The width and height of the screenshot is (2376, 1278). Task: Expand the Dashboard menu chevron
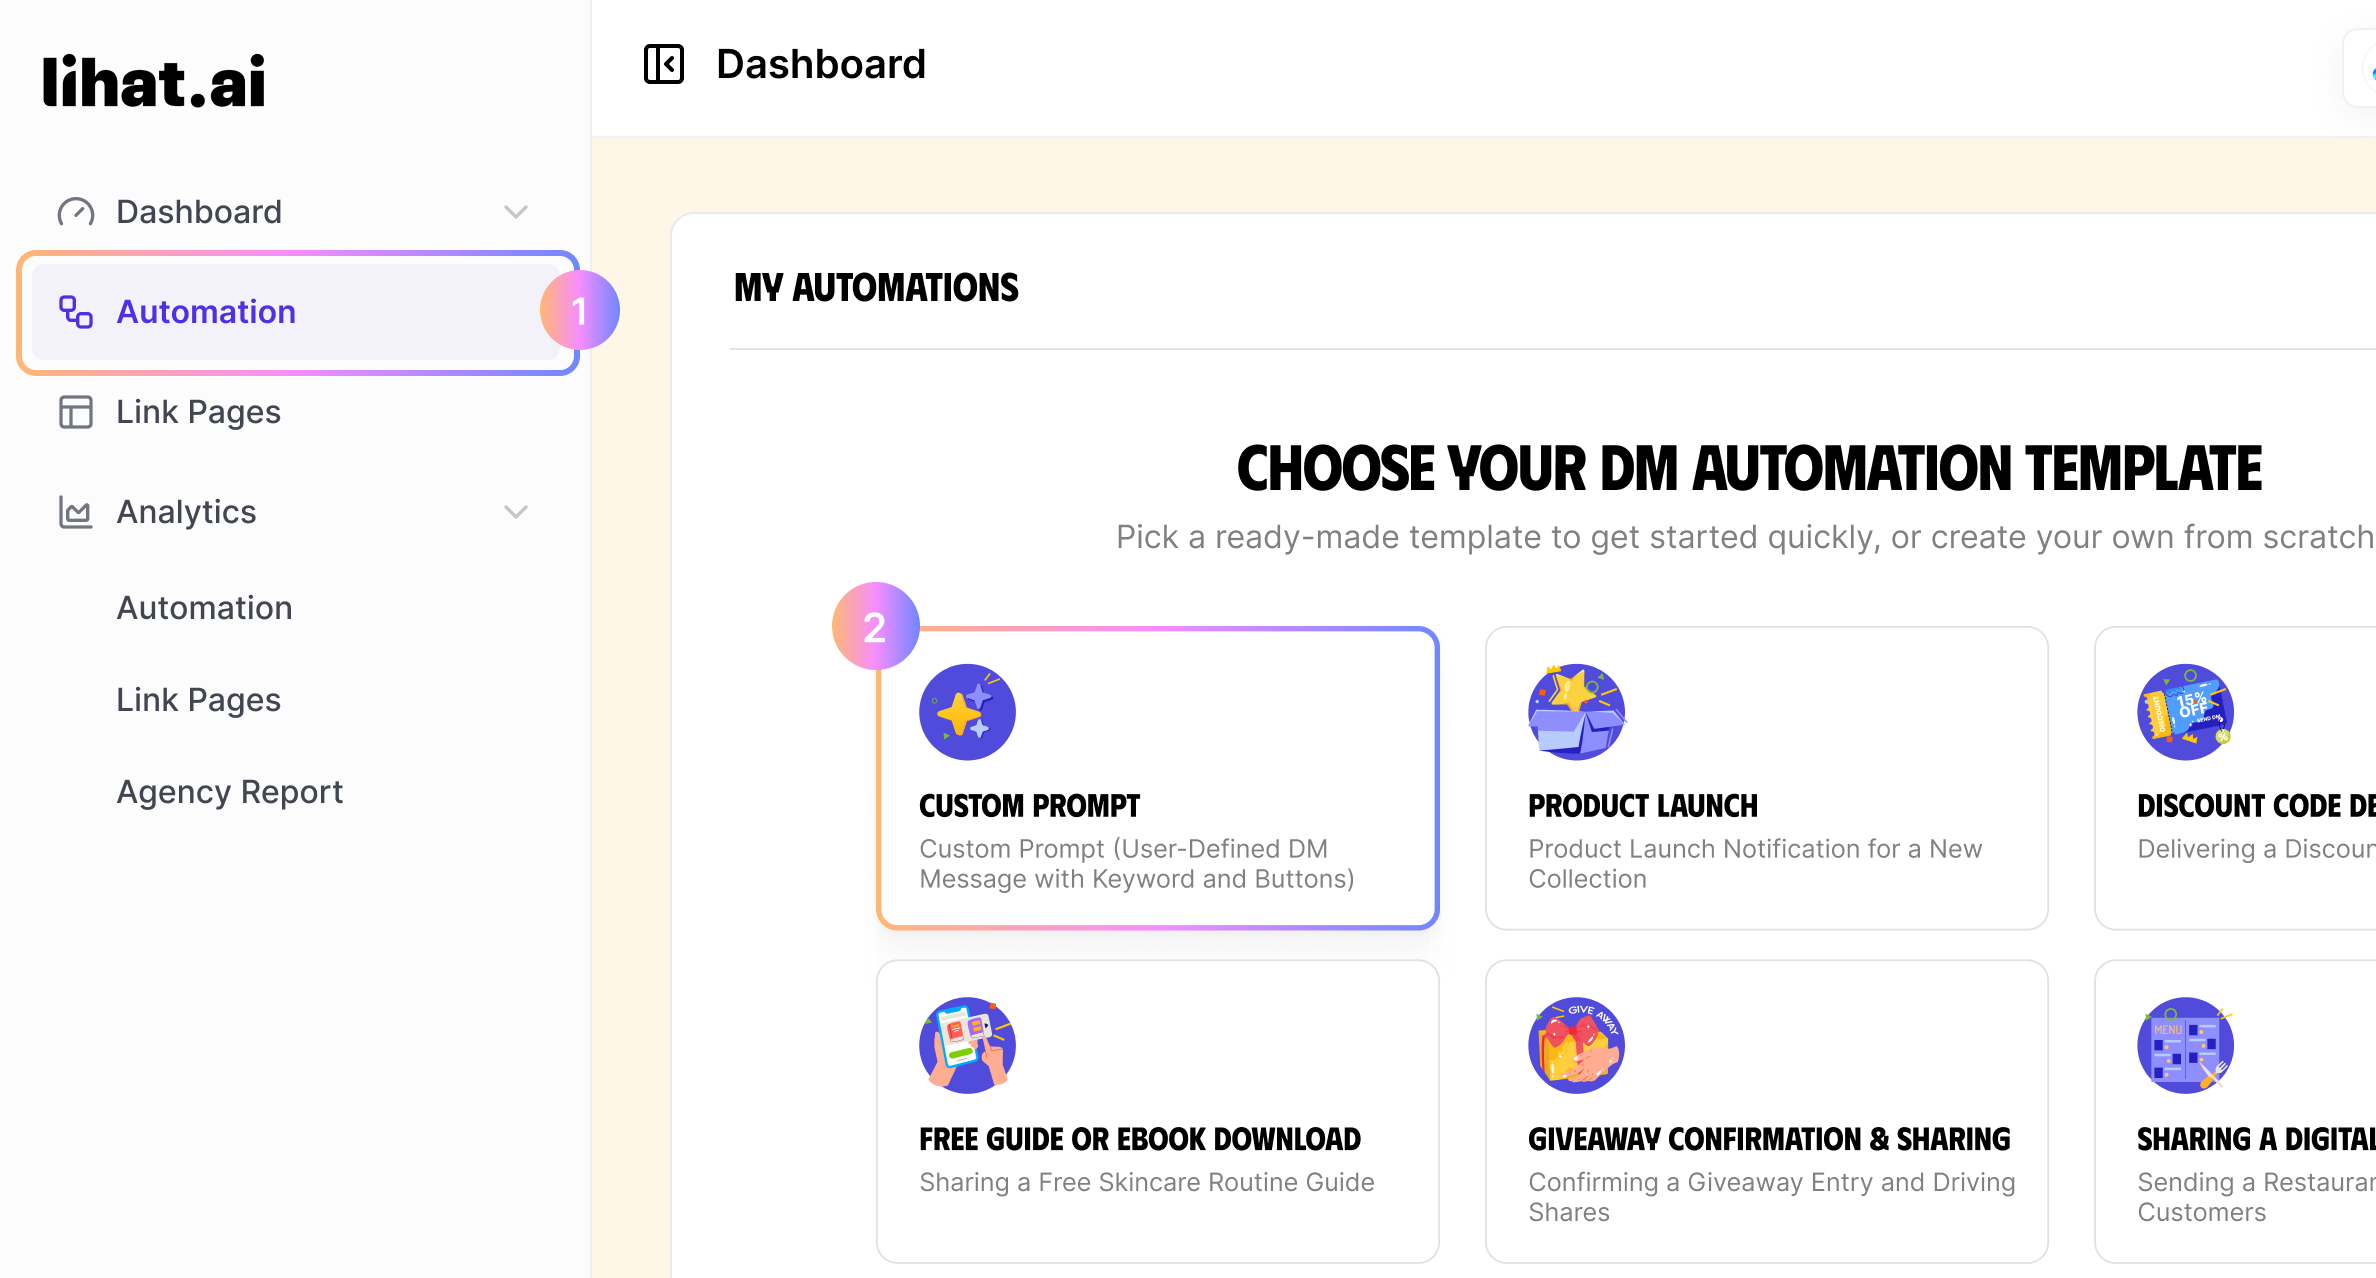click(516, 212)
